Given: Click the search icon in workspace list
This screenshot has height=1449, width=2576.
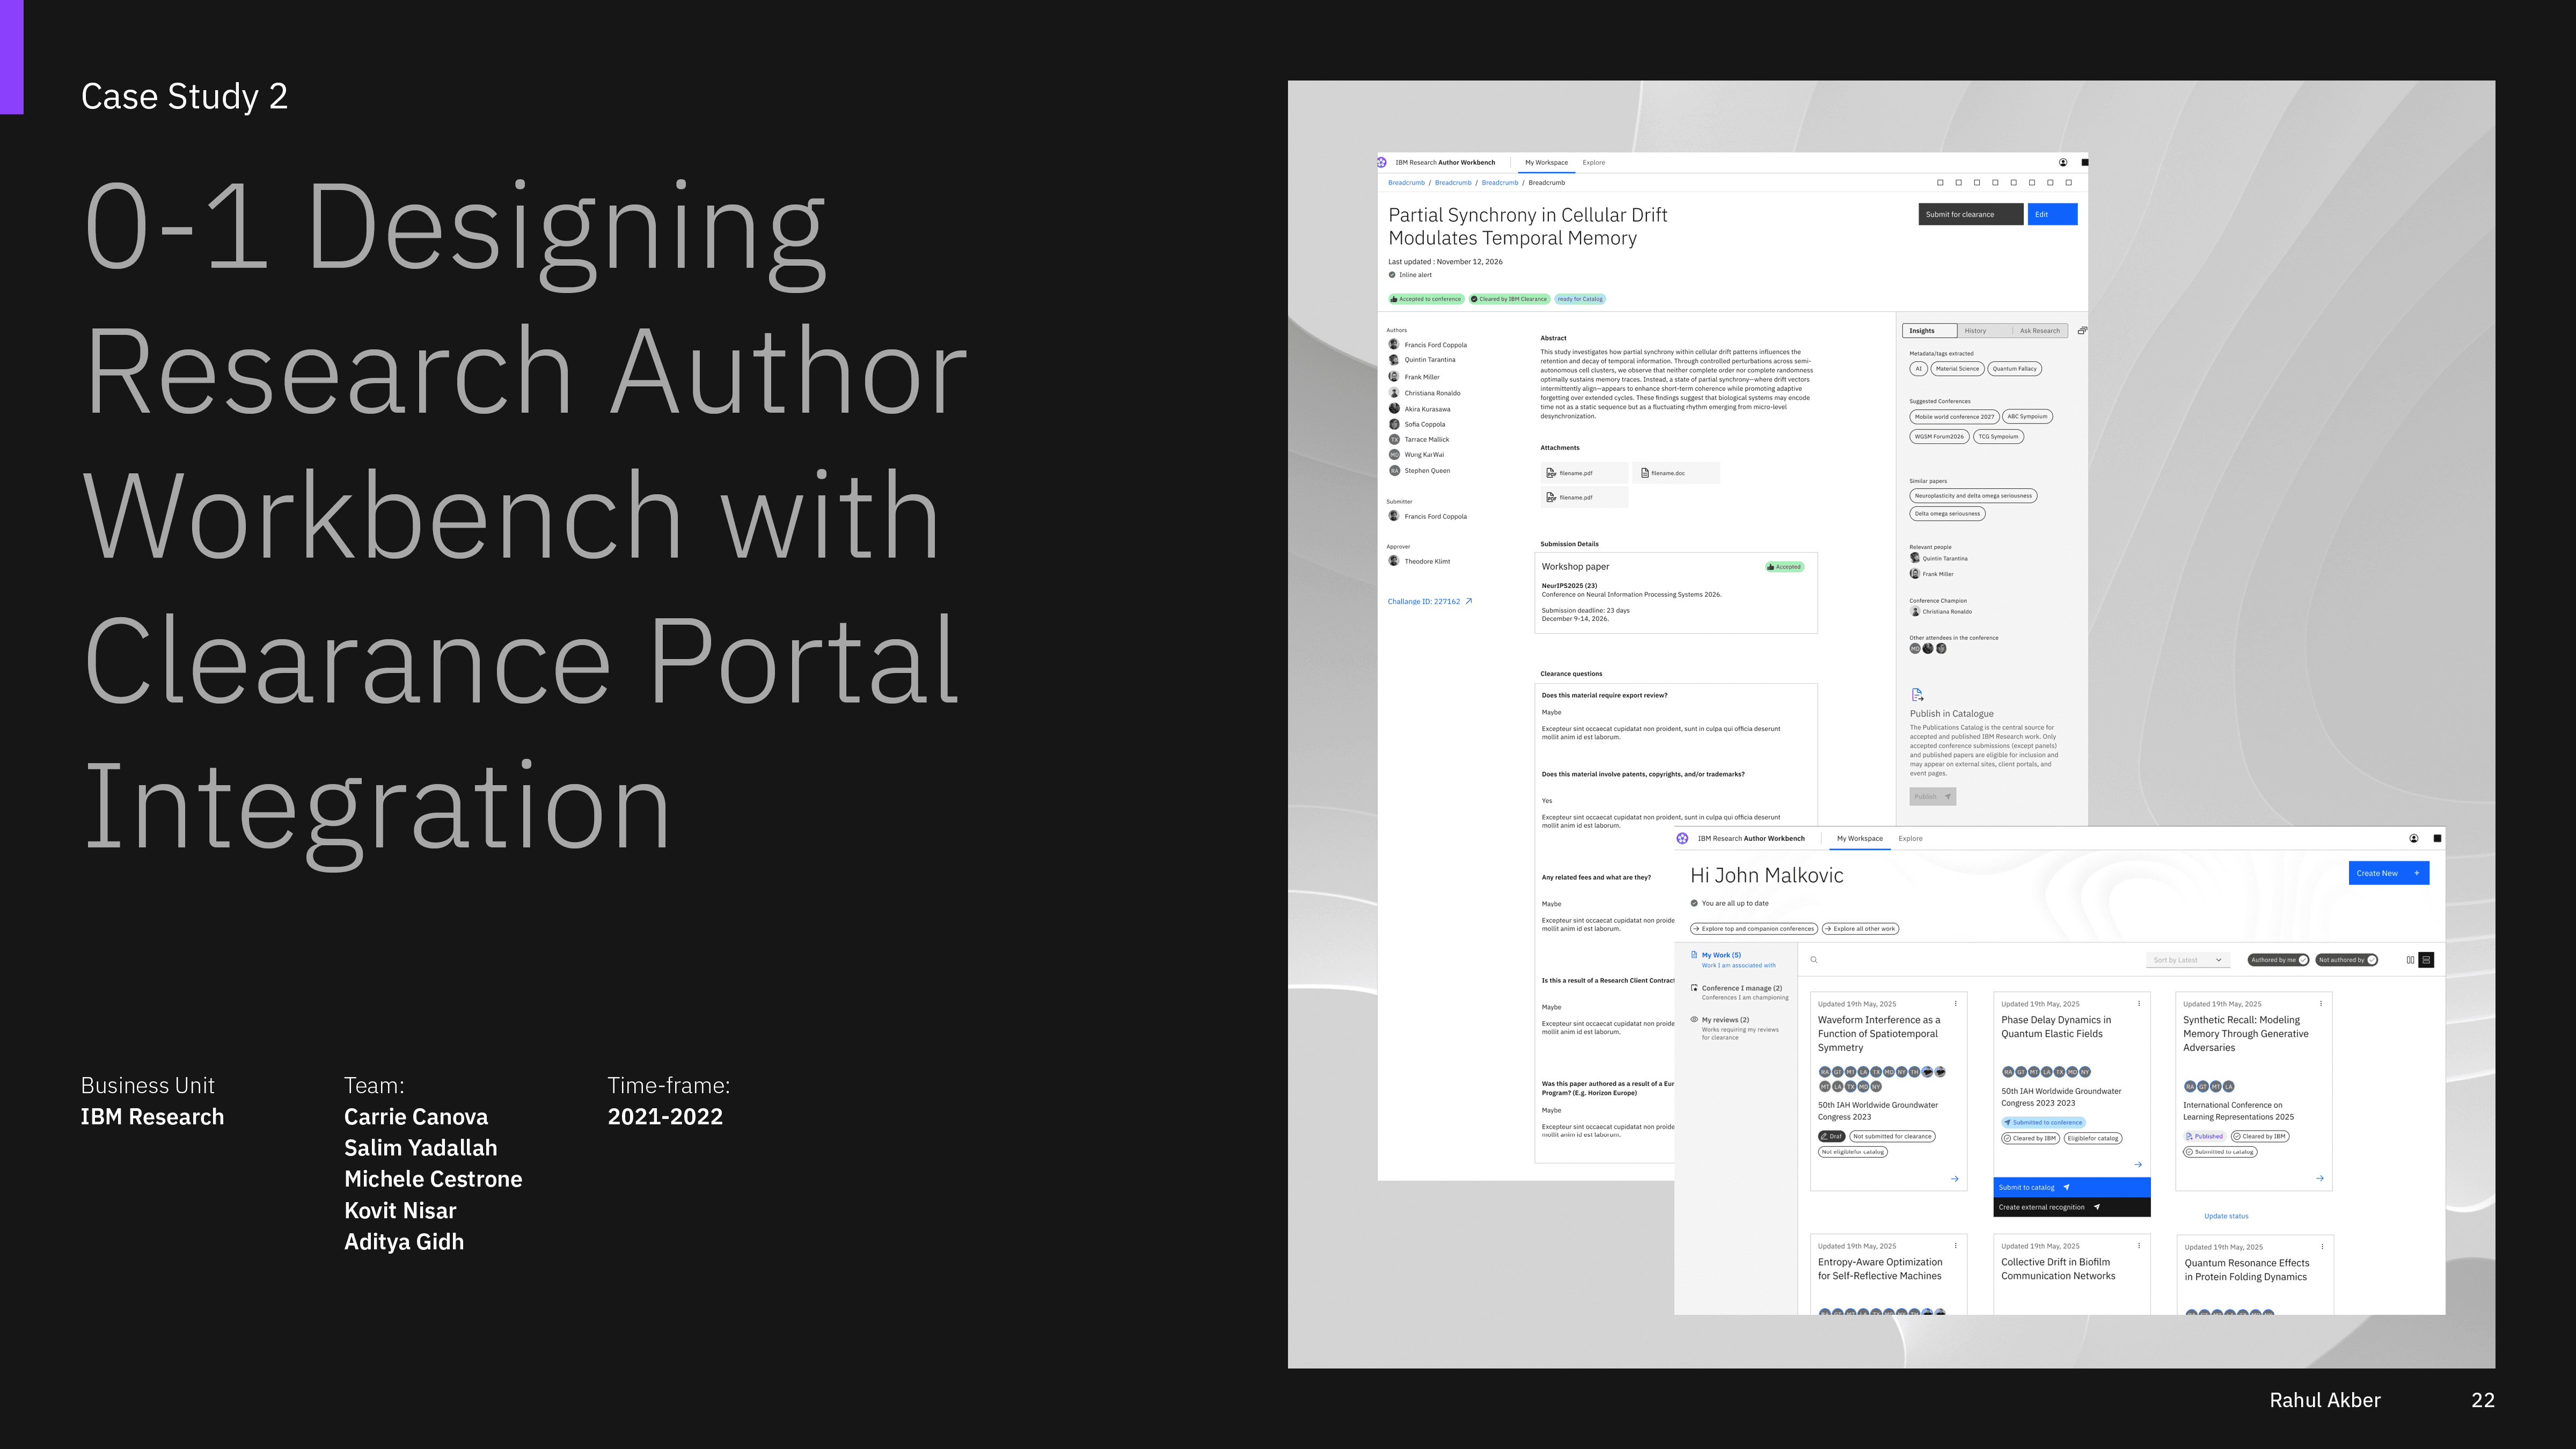Looking at the screenshot, I should 1813,960.
